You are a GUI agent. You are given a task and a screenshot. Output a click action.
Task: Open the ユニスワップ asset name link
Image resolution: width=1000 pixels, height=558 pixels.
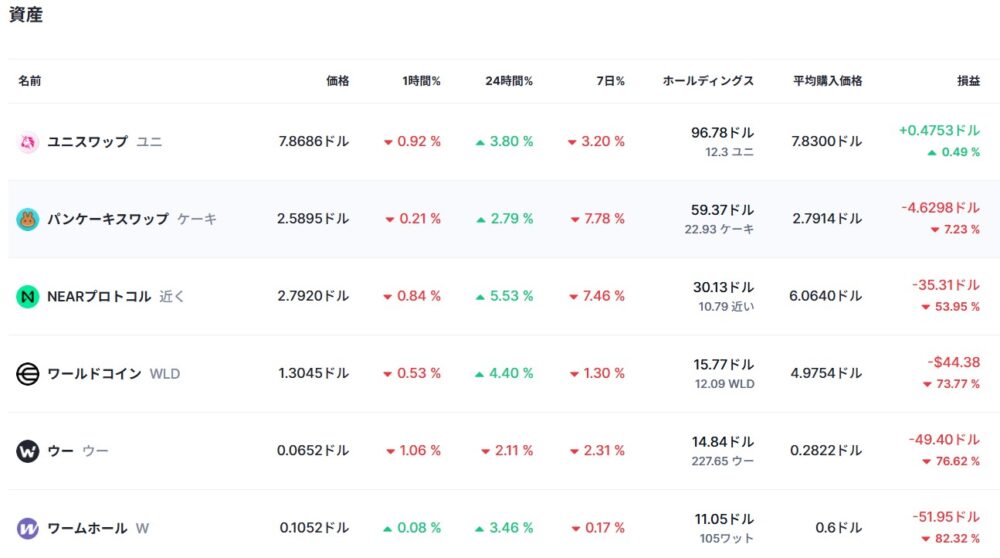pyautogui.click(x=88, y=142)
